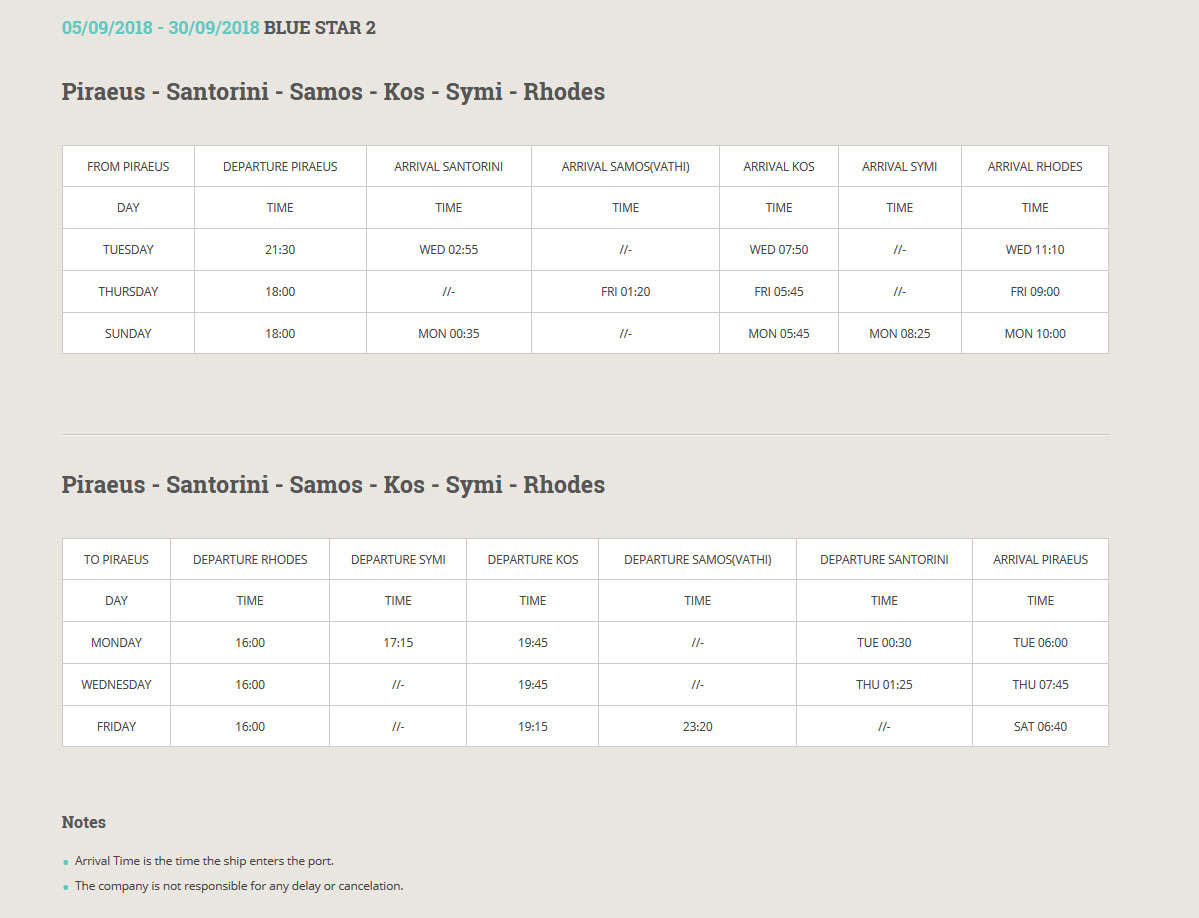Select the TUE 00:30 Santorini departure
Screen dimensions: 1199x918
pos(884,643)
